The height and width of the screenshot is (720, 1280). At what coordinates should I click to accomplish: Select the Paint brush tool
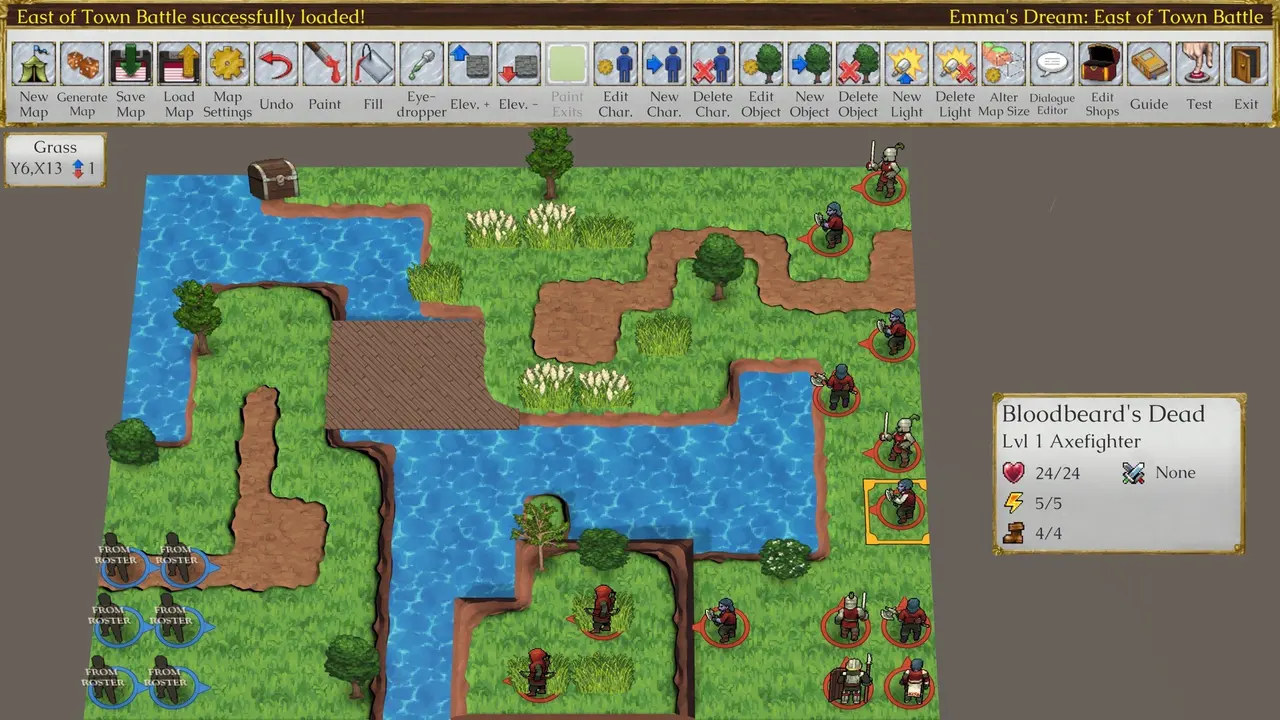324,64
